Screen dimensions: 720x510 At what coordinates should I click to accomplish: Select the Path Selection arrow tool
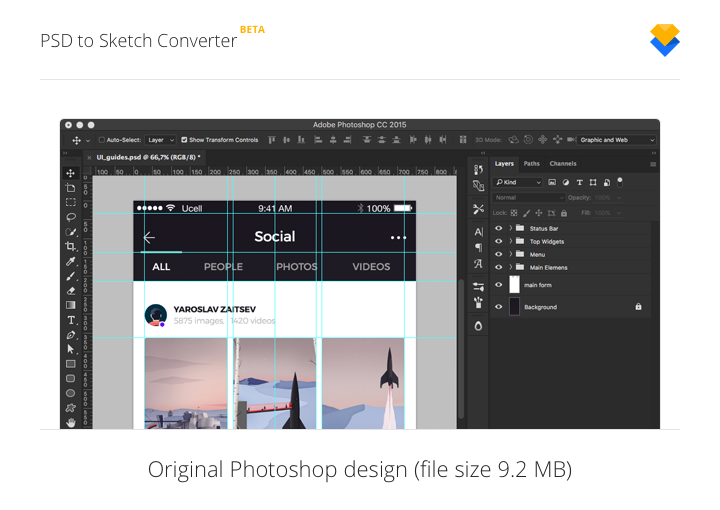coord(70,349)
